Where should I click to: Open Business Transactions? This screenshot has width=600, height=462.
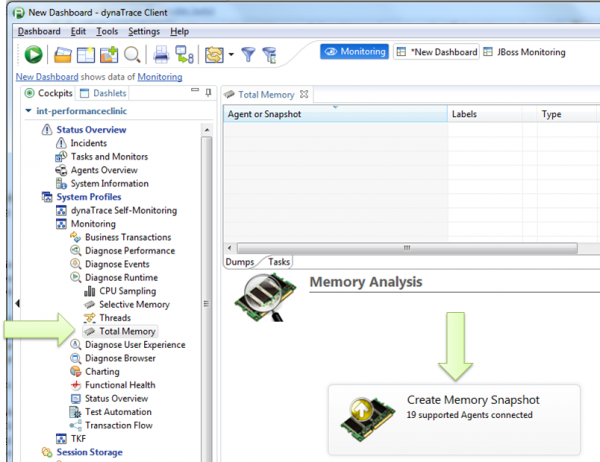tap(128, 237)
